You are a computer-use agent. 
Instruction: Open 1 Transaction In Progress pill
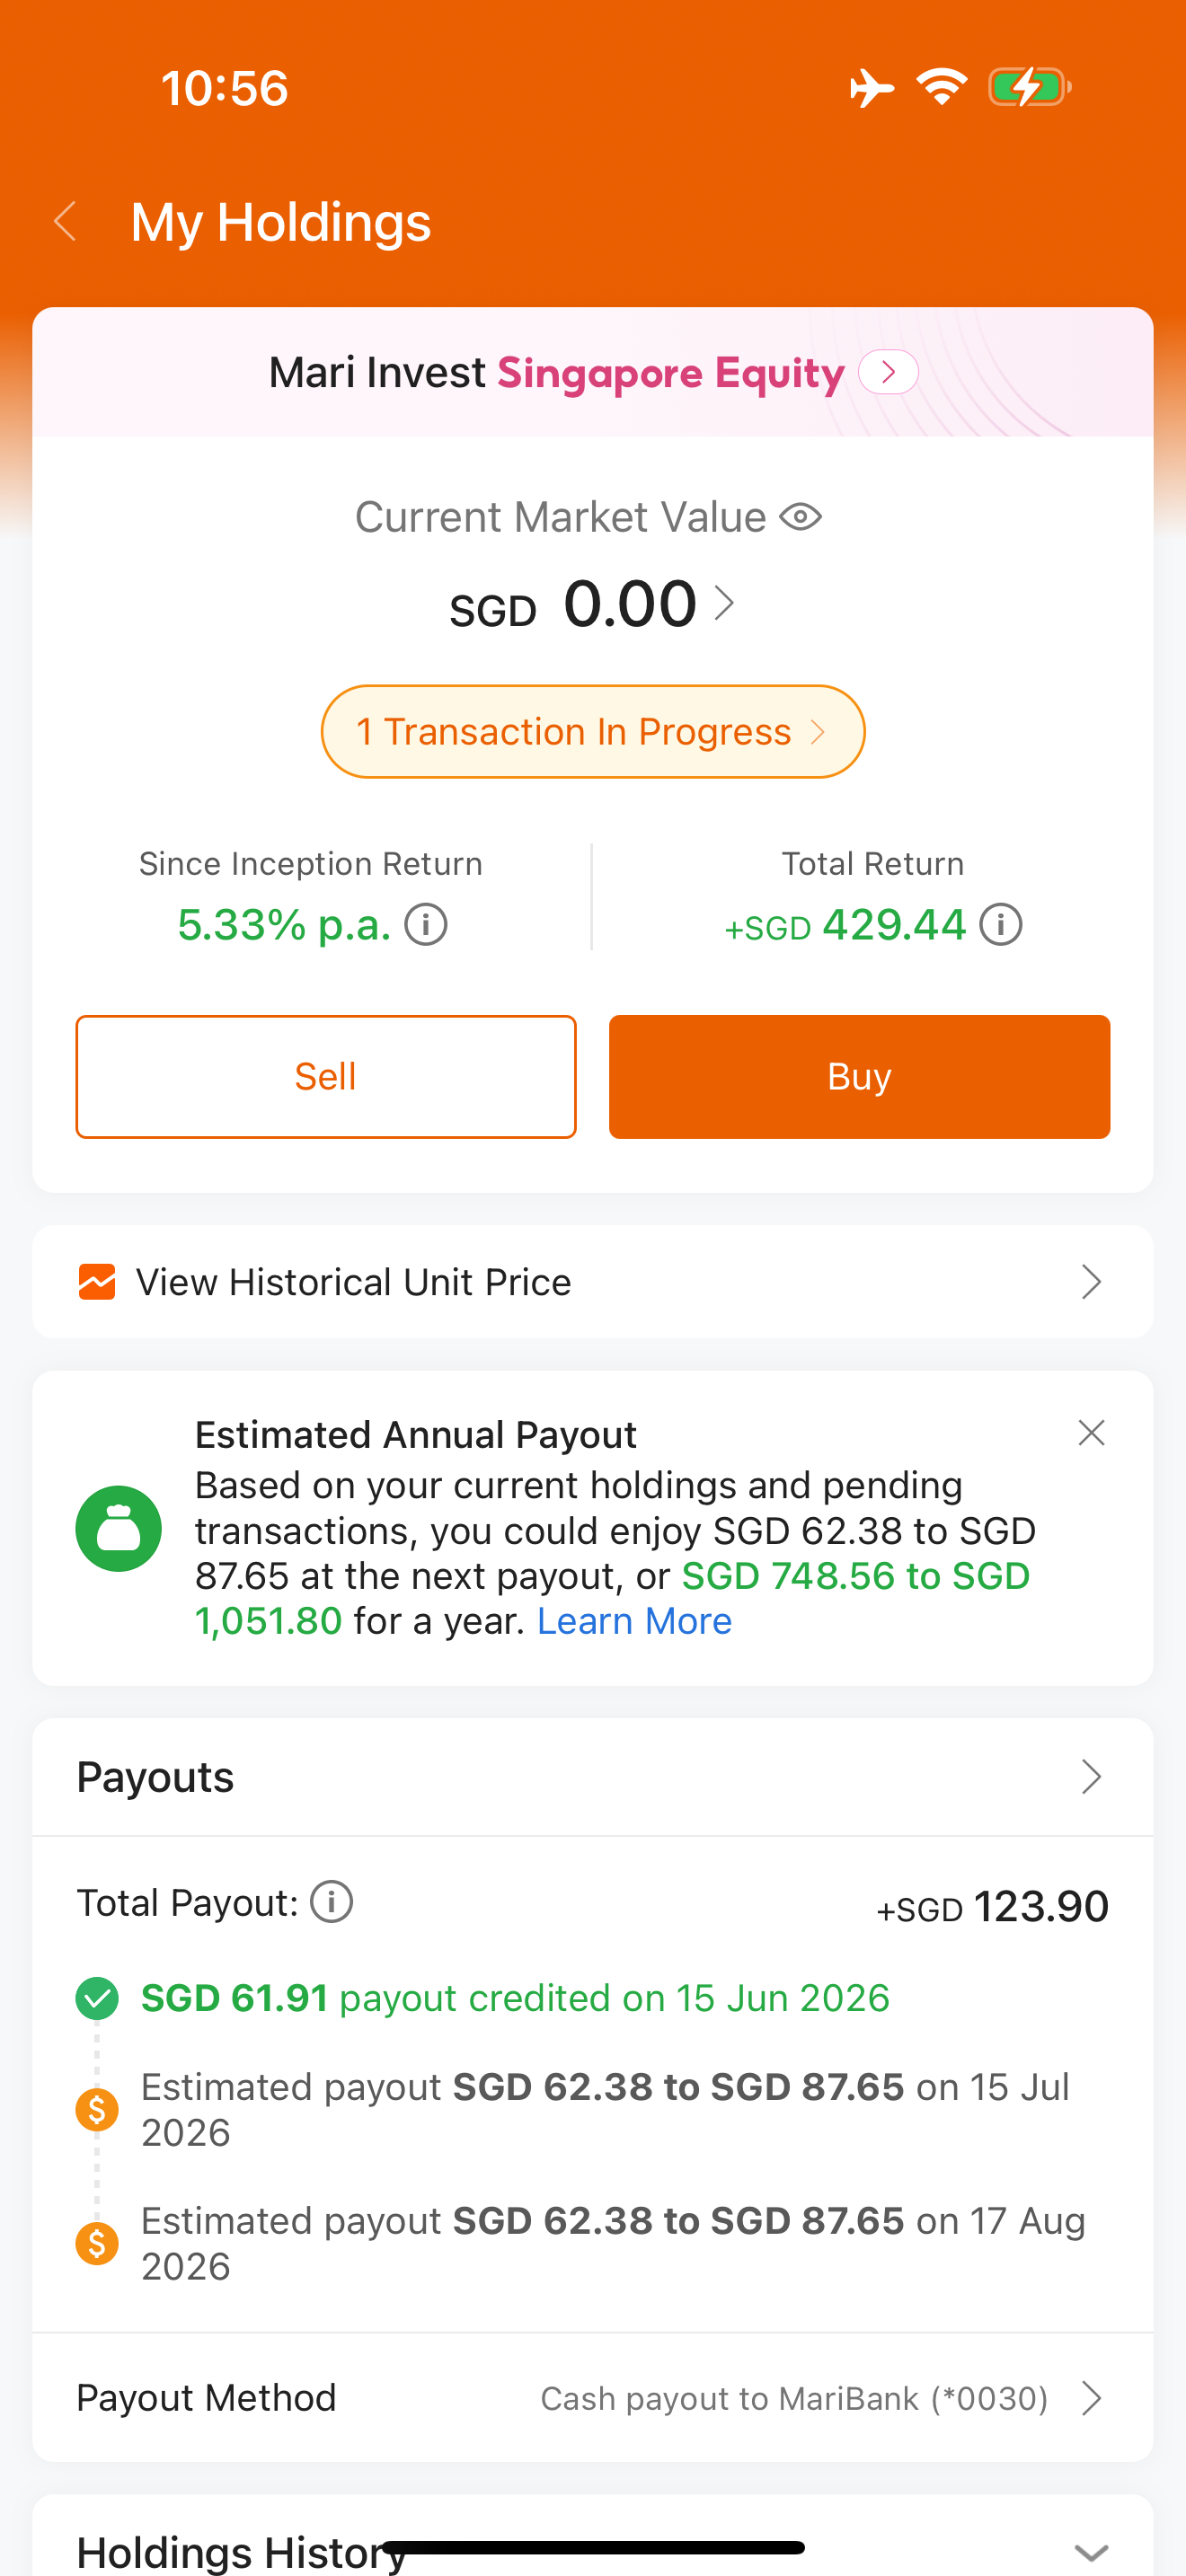(x=593, y=732)
